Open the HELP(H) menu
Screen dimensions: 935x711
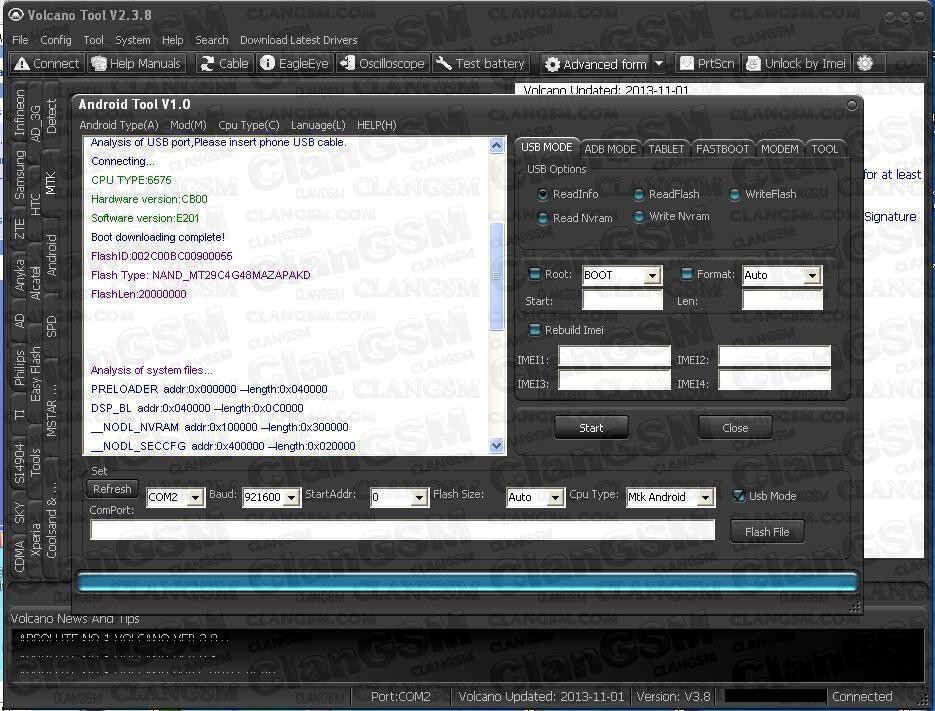(376, 125)
